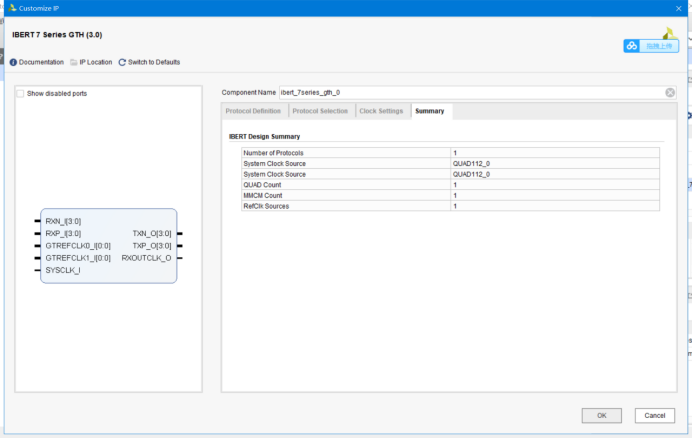Click Vivado logo in title bar
This screenshot has width=693, height=439.
12,8
